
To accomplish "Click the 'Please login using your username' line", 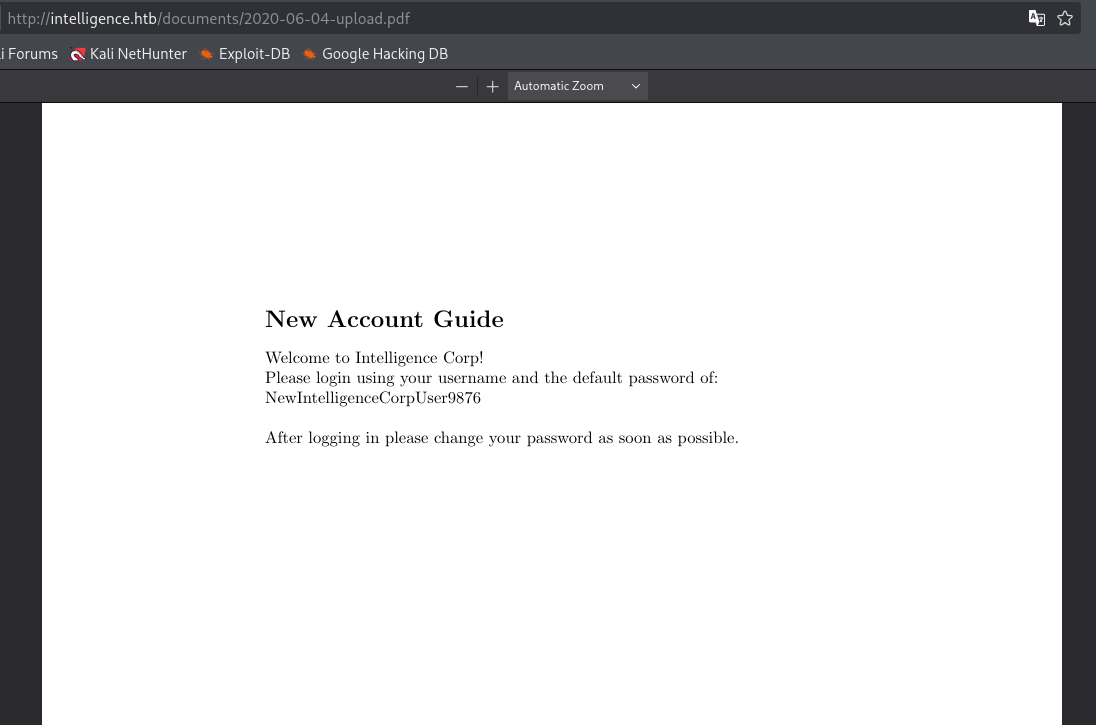I will 491,378.
